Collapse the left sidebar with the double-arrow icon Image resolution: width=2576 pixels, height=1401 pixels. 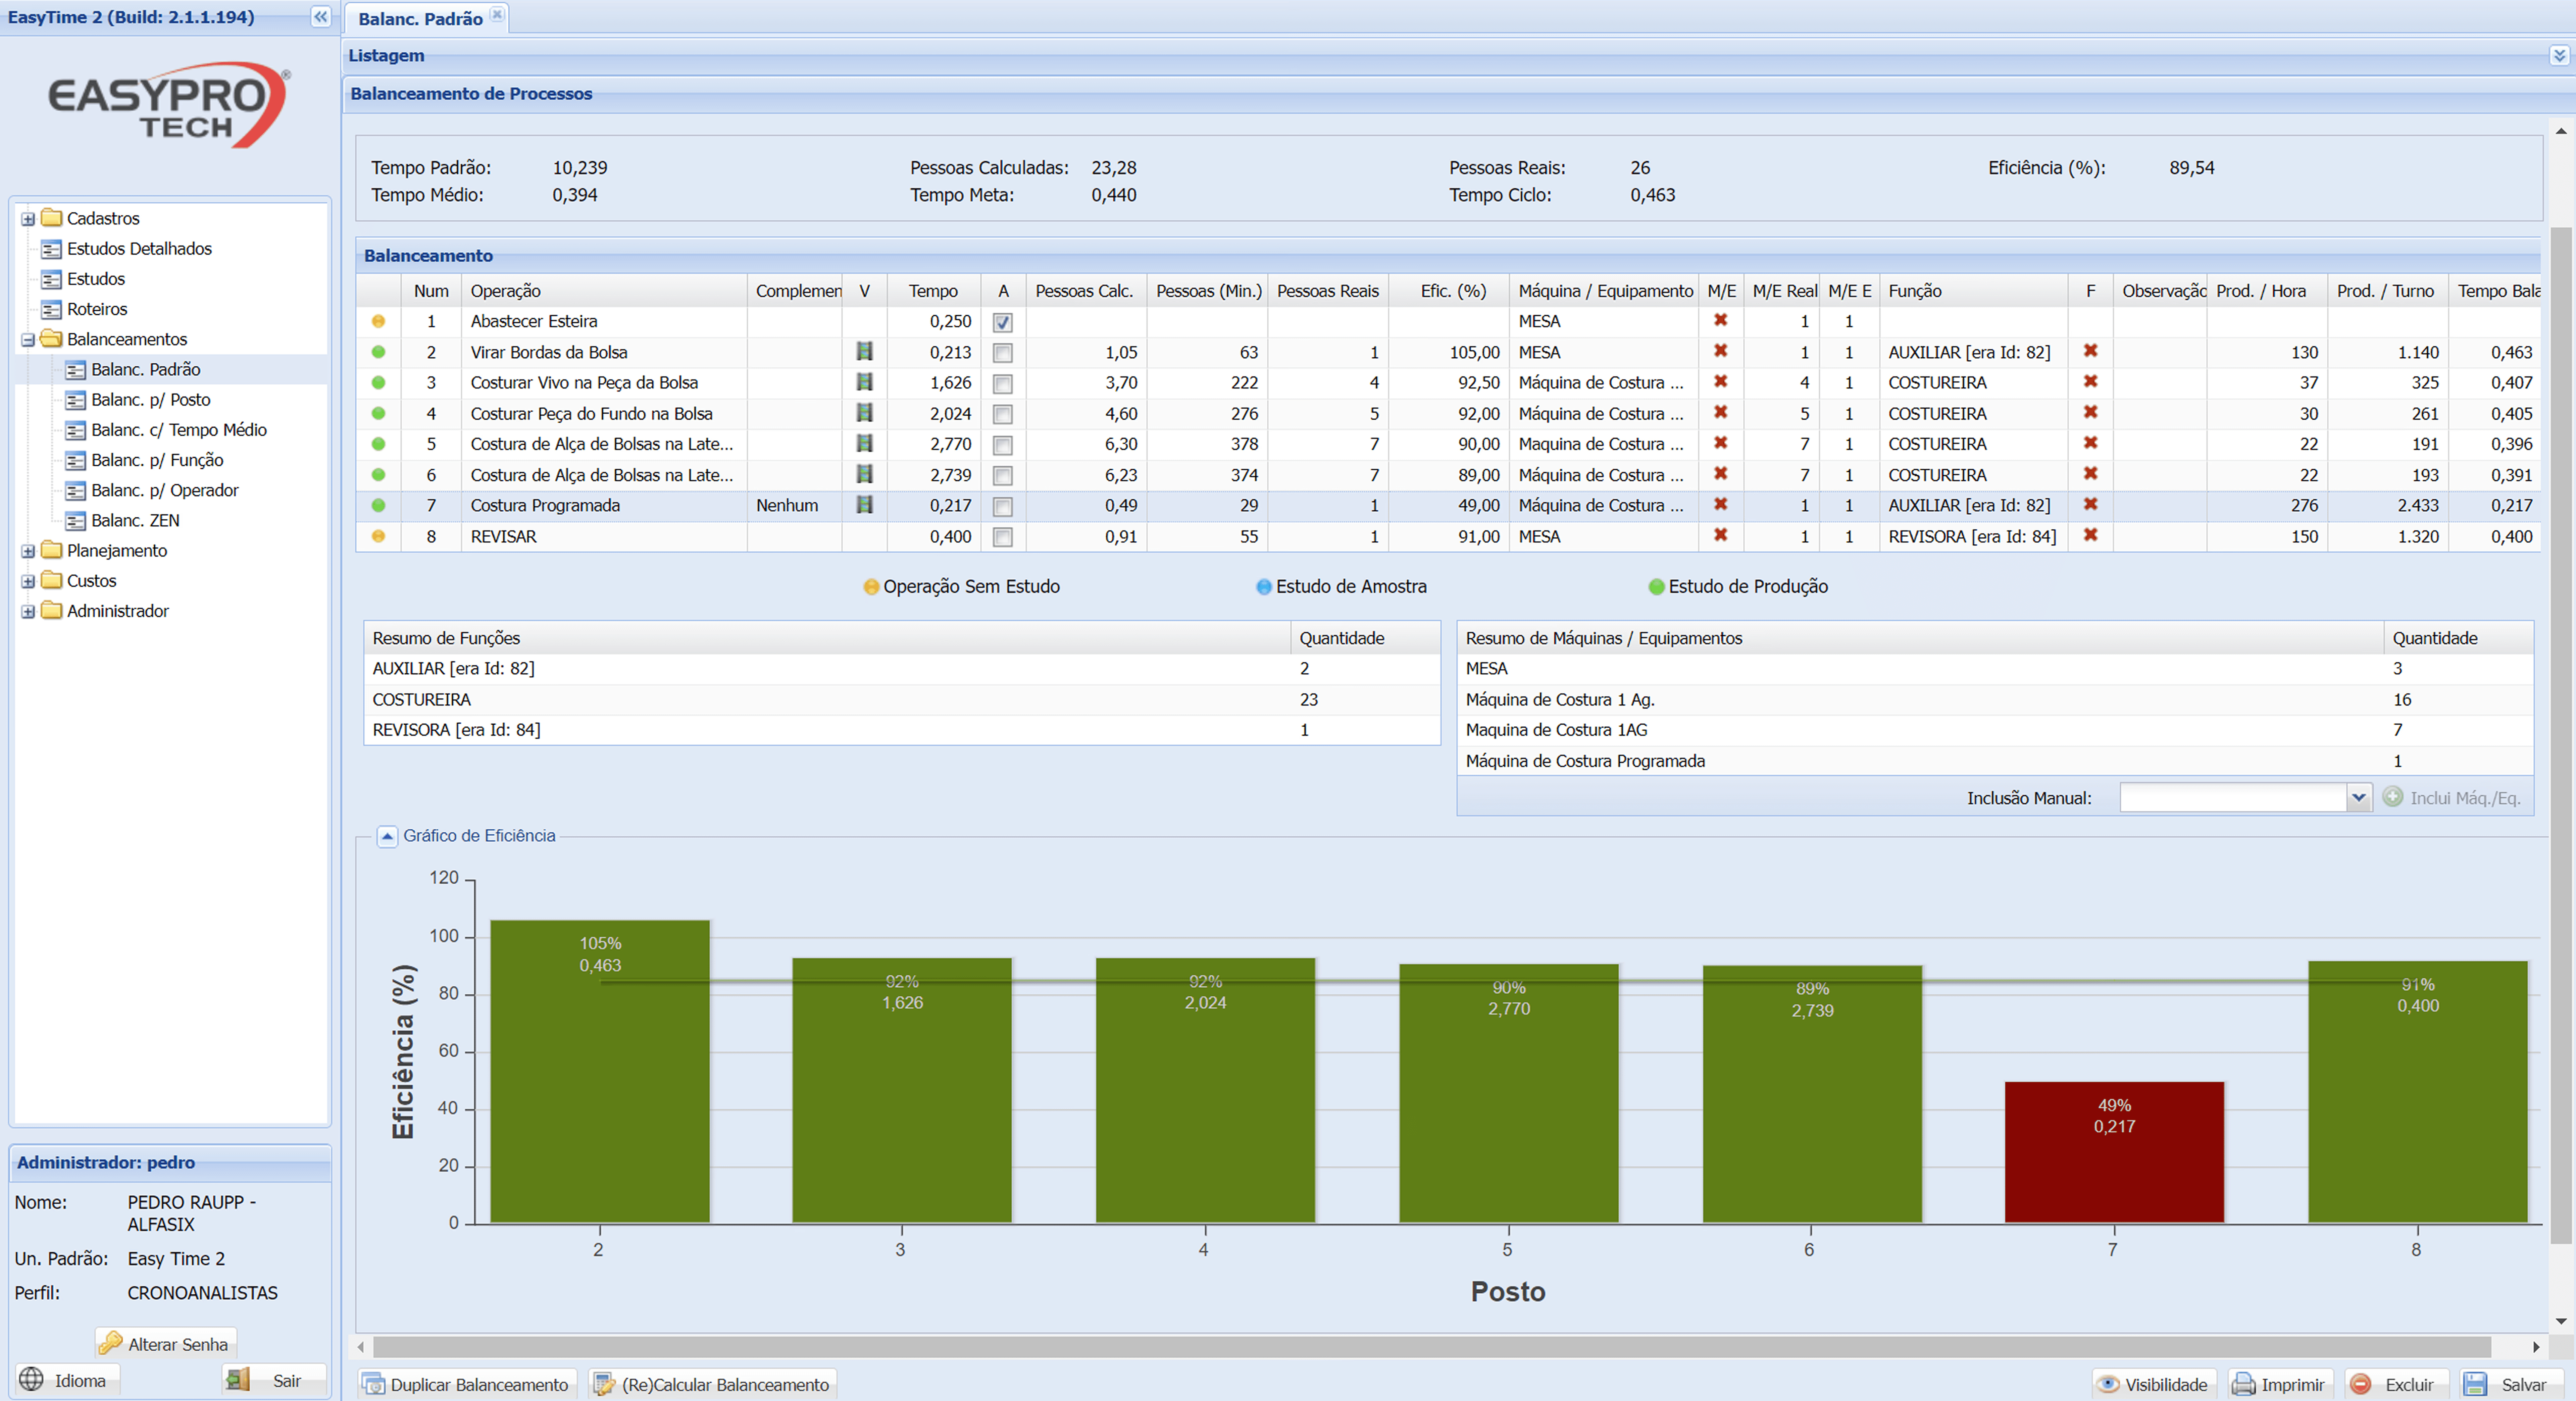tap(320, 17)
